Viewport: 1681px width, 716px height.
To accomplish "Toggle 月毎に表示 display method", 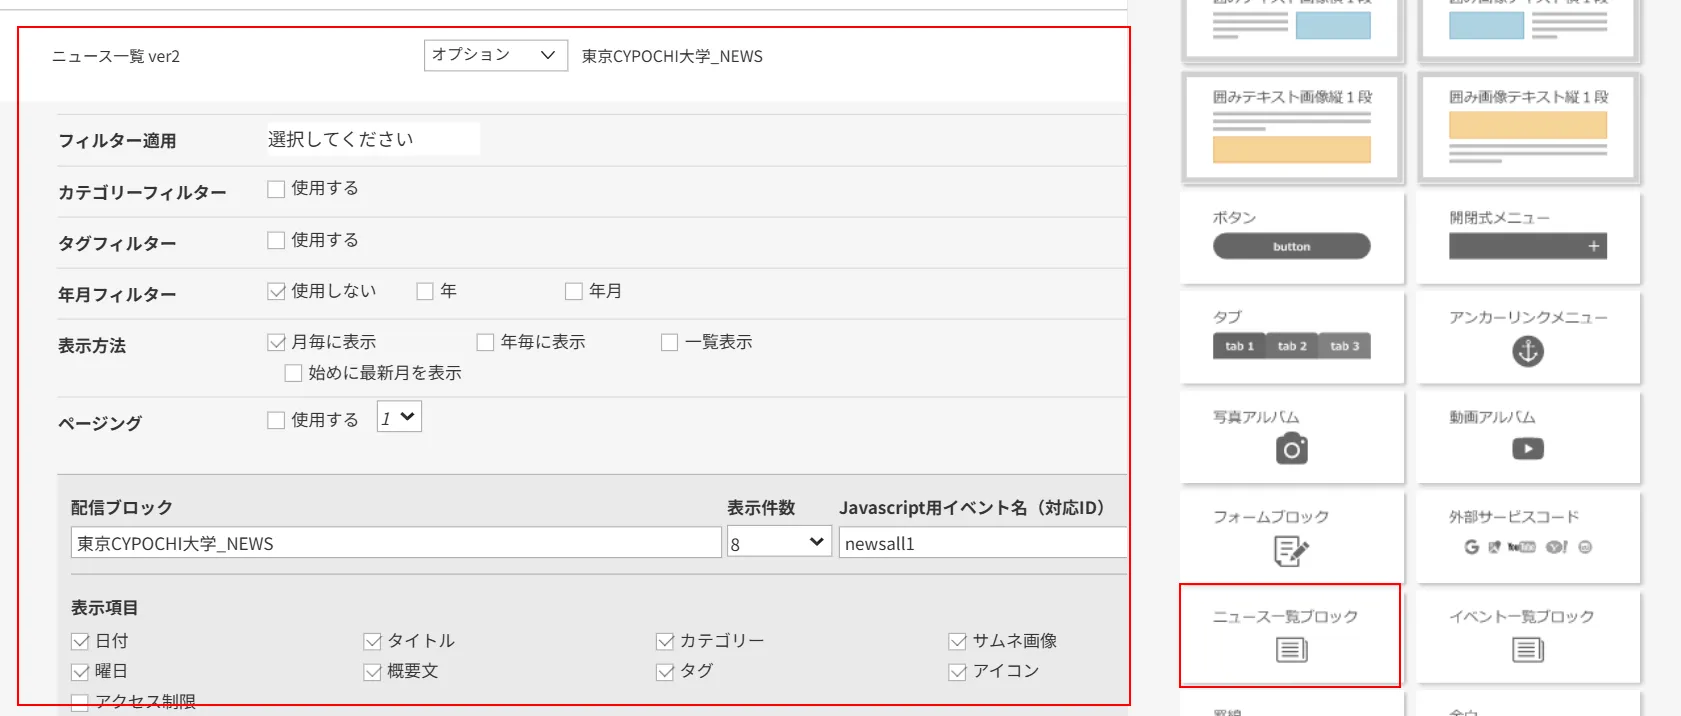I will click(276, 343).
